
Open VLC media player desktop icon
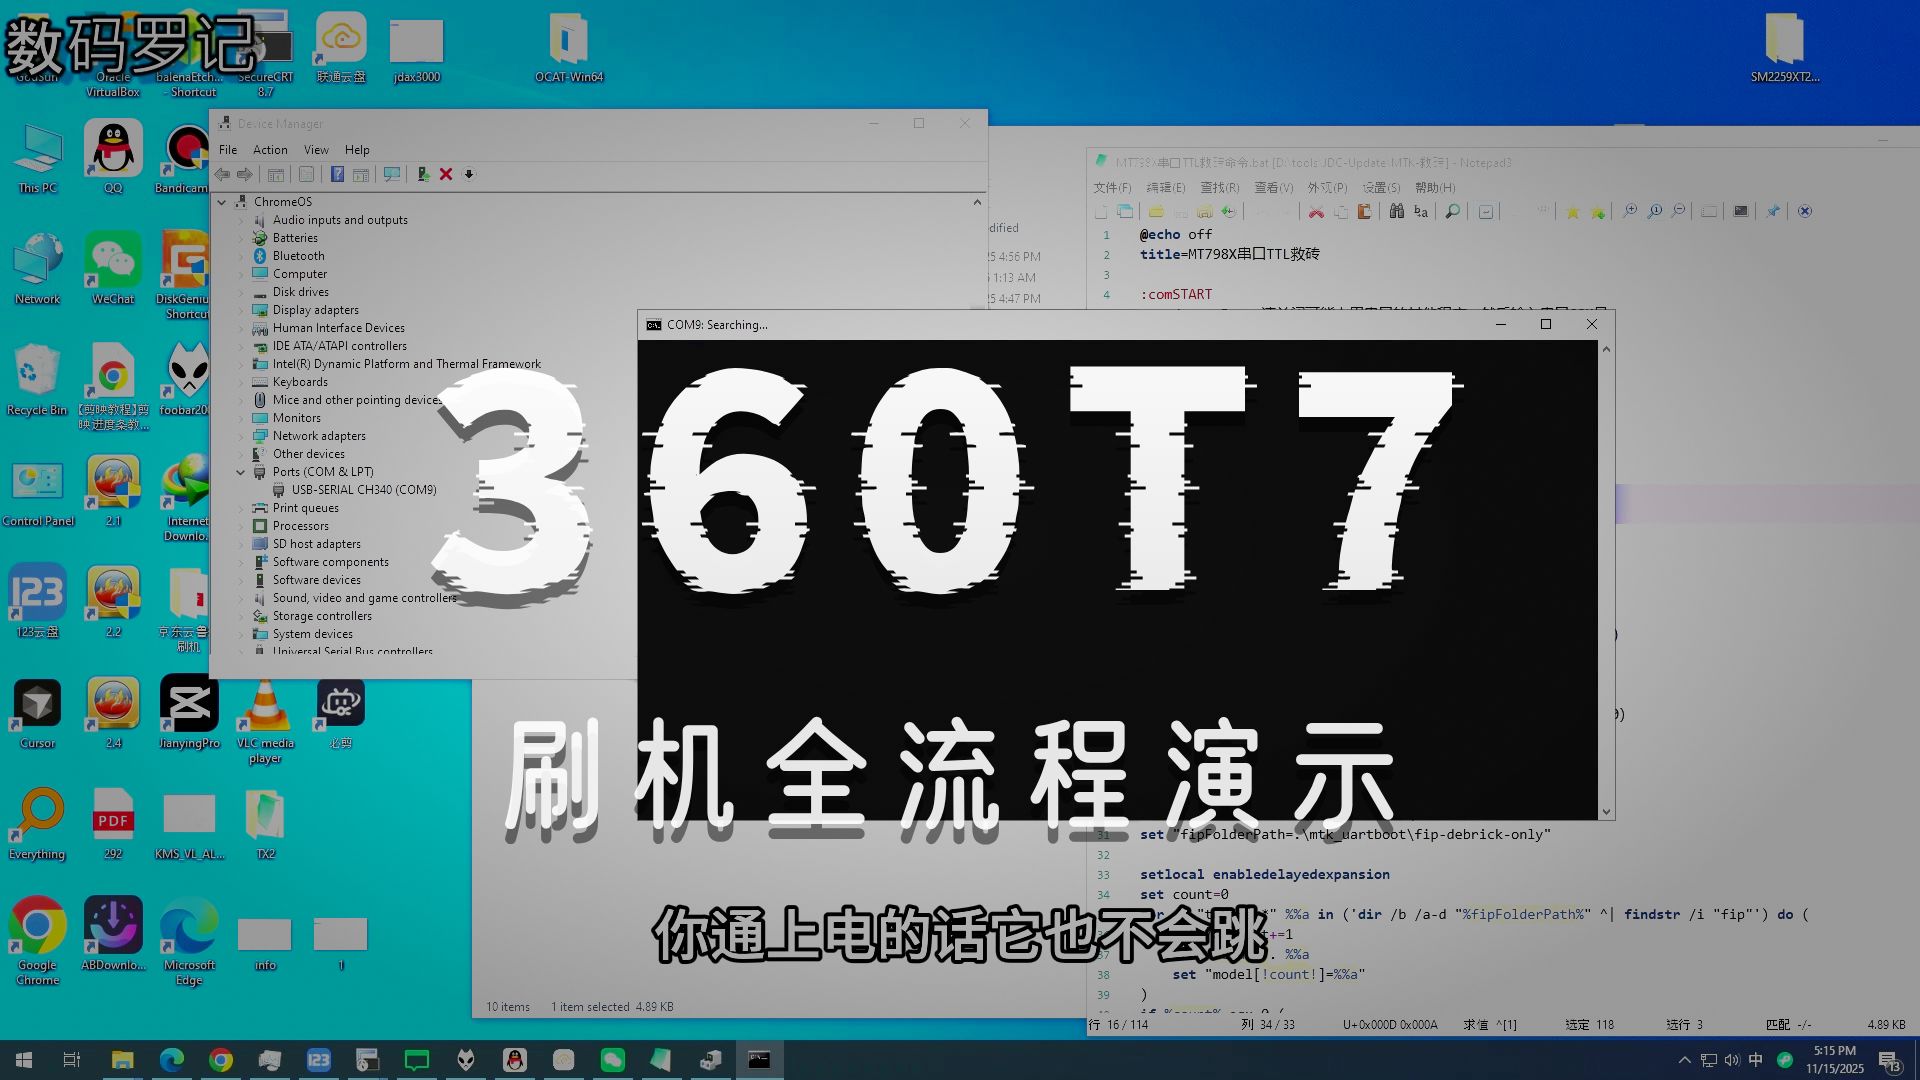[x=265, y=720]
